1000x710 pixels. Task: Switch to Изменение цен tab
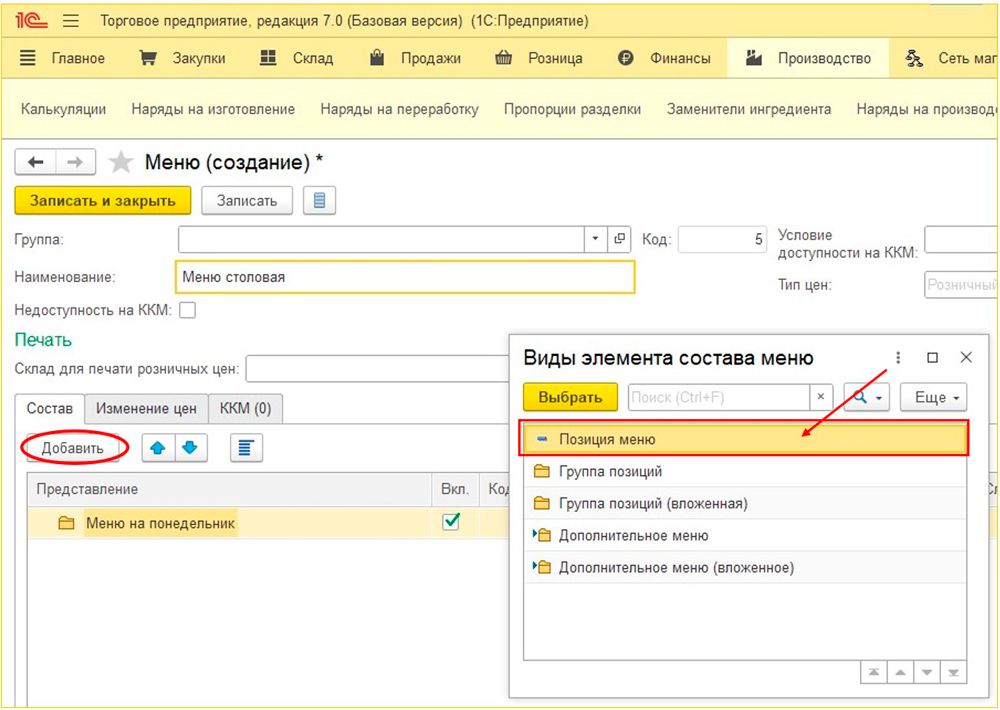[x=146, y=408]
